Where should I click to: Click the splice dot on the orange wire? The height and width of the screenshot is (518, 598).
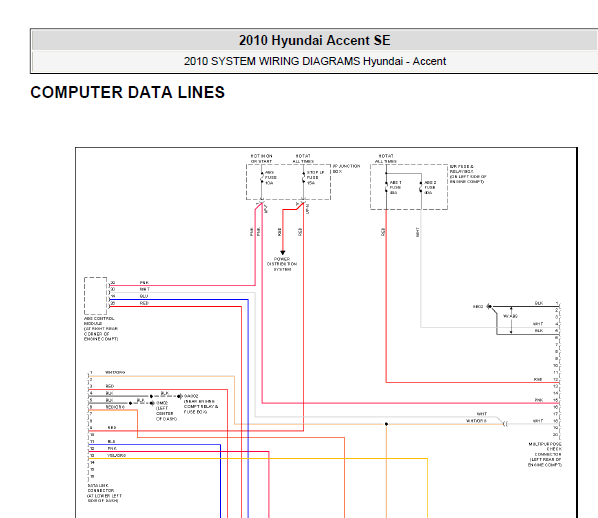(386, 424)
